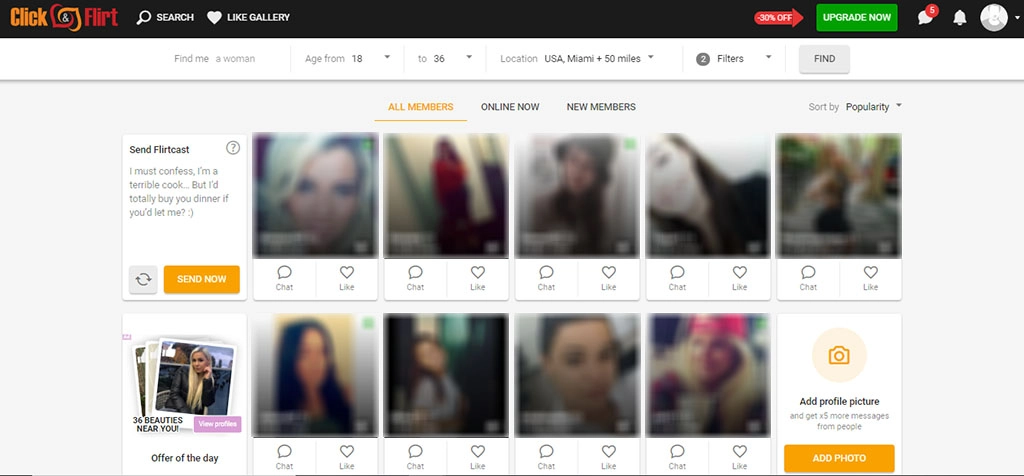Image resolution: width=1024 pixels, height=476 pixels.
Task: Open the Location USA, Miami dropdown
Action: point(577,58)
